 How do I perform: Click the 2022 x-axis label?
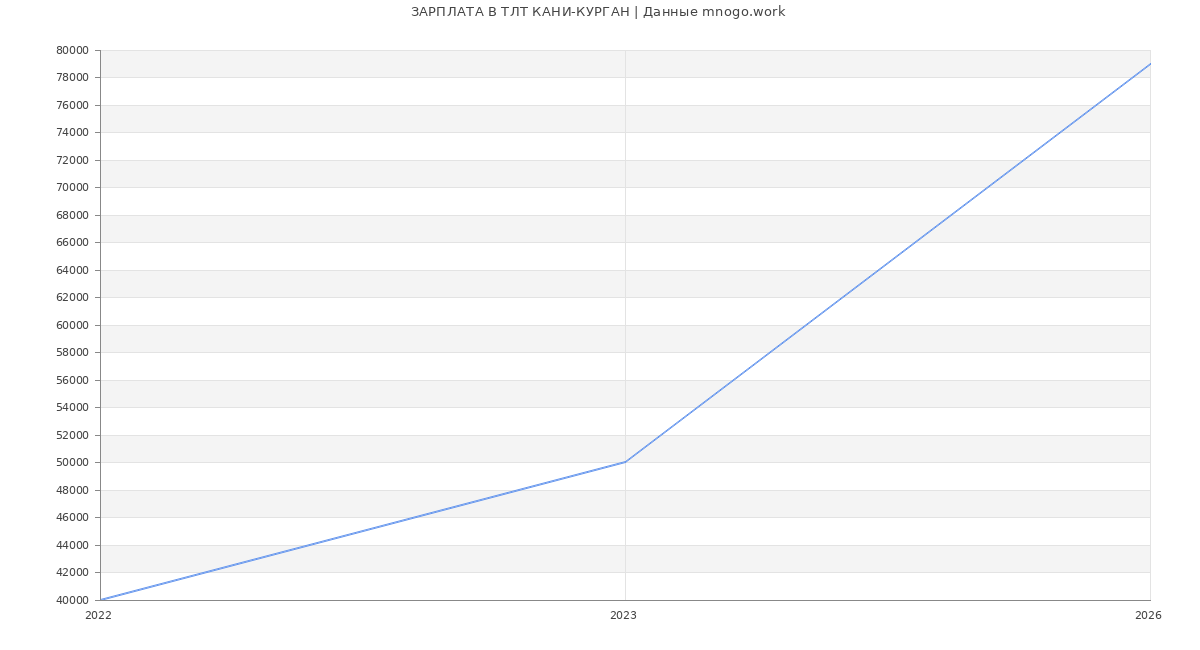tap(98, 616)
